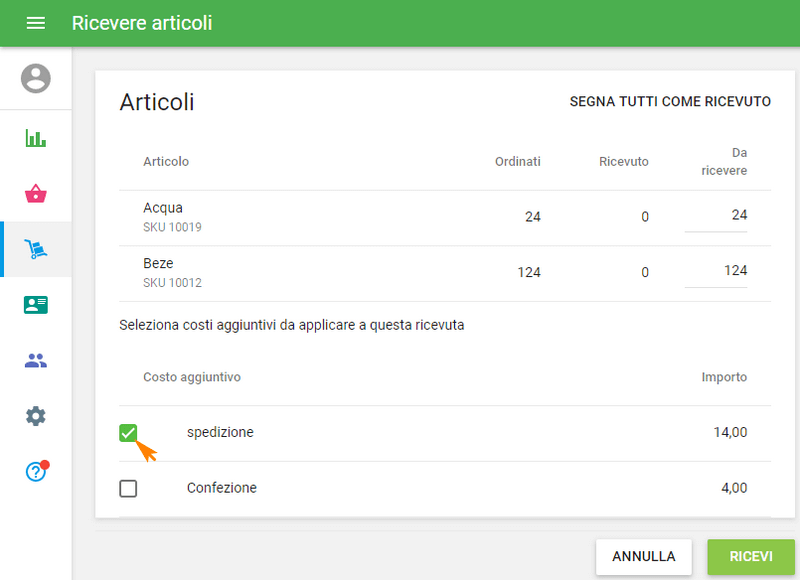
Task: Edit the Da ricevere field for Beze
Action: tap(716, 271)
